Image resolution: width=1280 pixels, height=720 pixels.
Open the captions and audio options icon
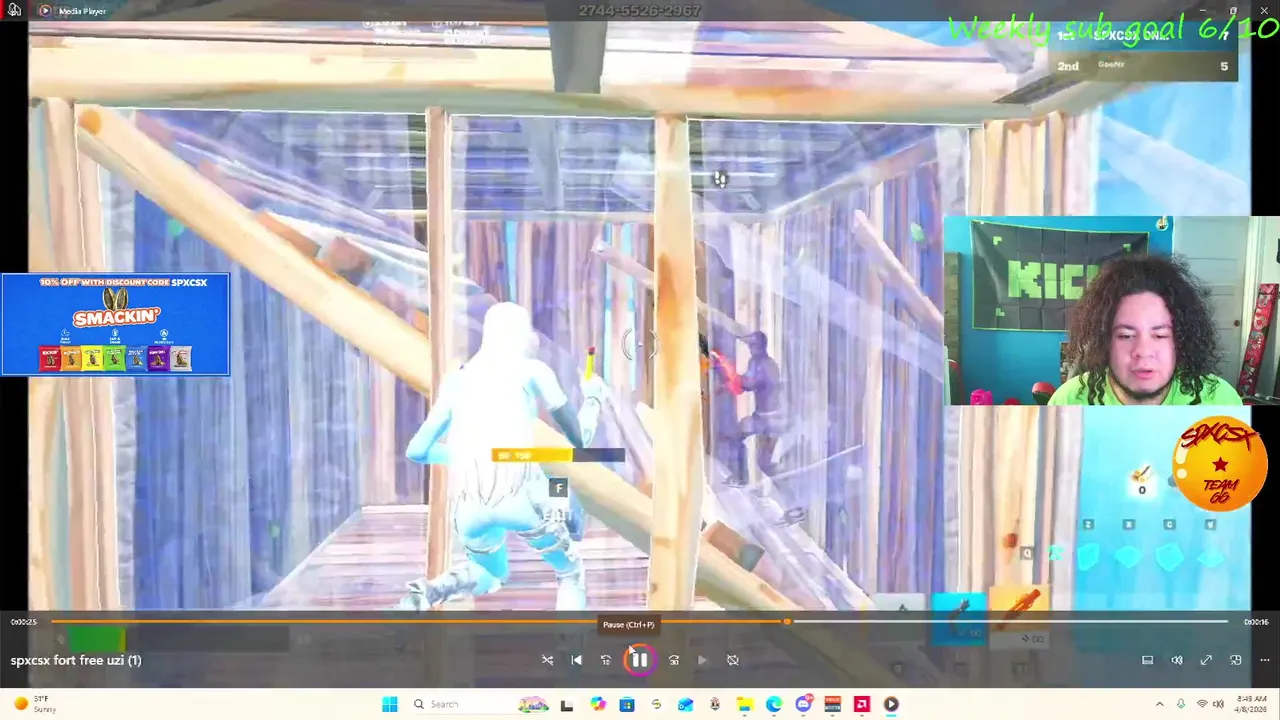1147,660
